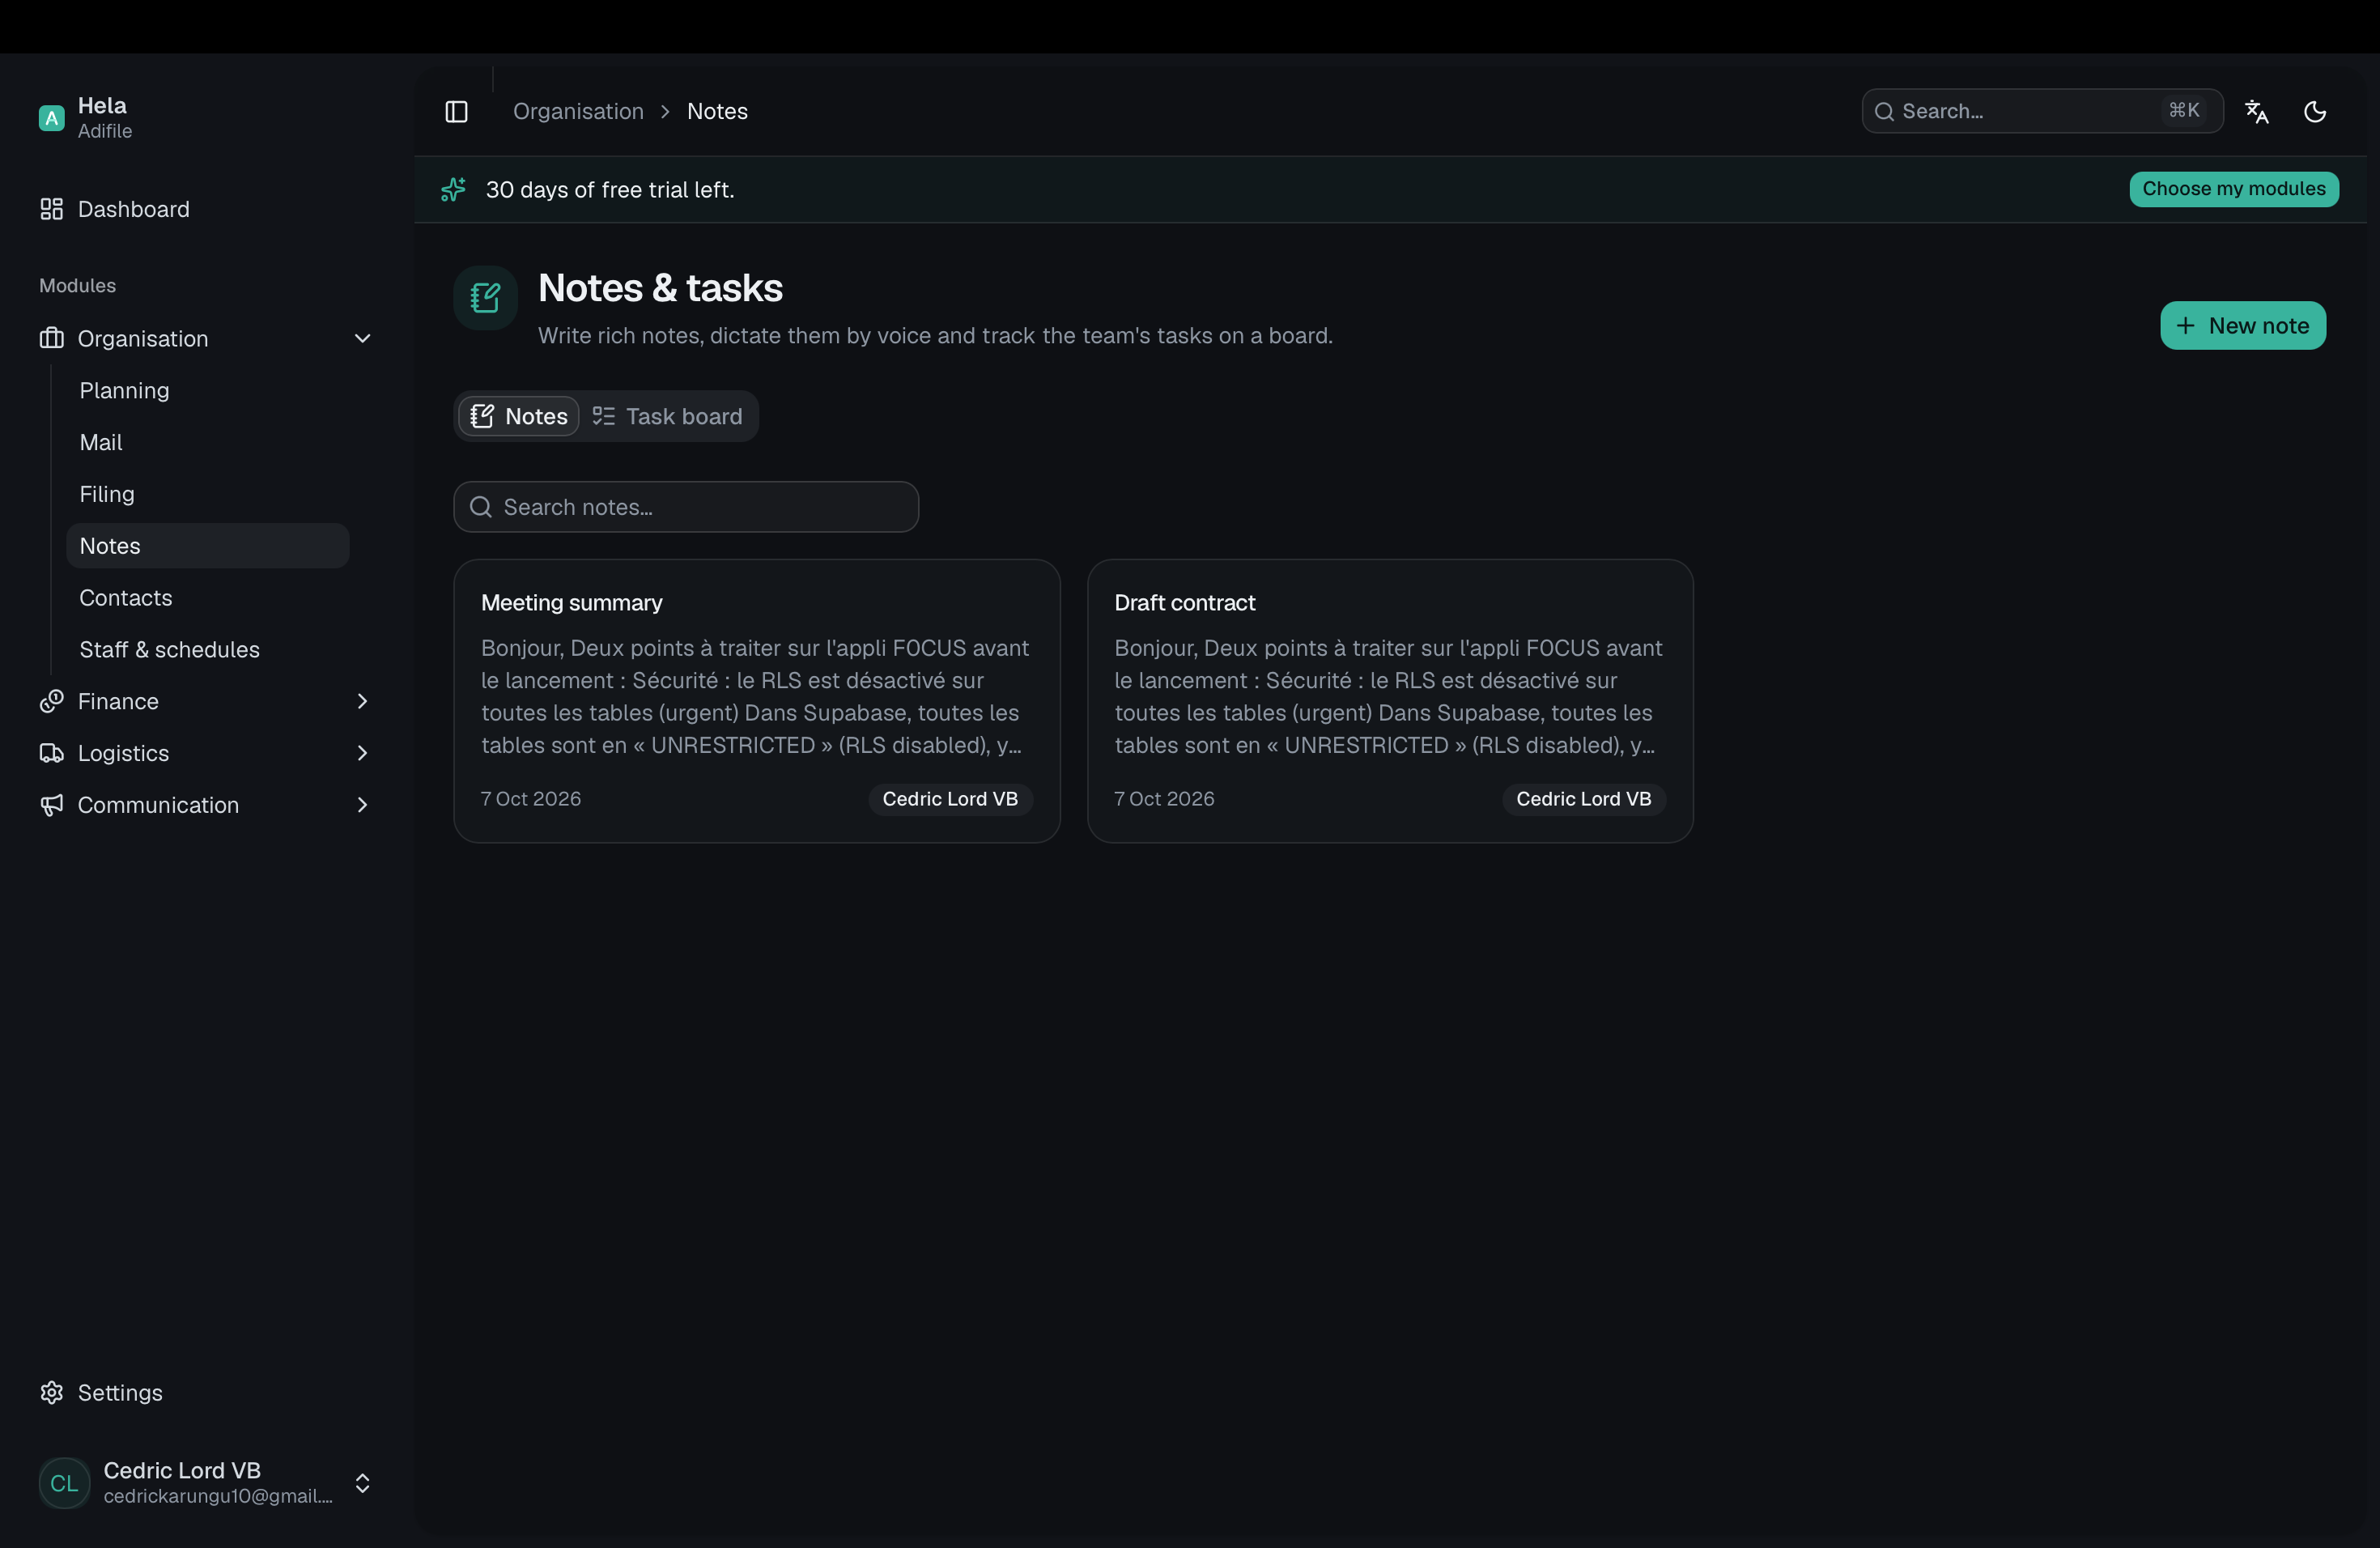Open the Draft contract note card
Viewport: 2380px width, 1548px height.
pos(1389,701)
